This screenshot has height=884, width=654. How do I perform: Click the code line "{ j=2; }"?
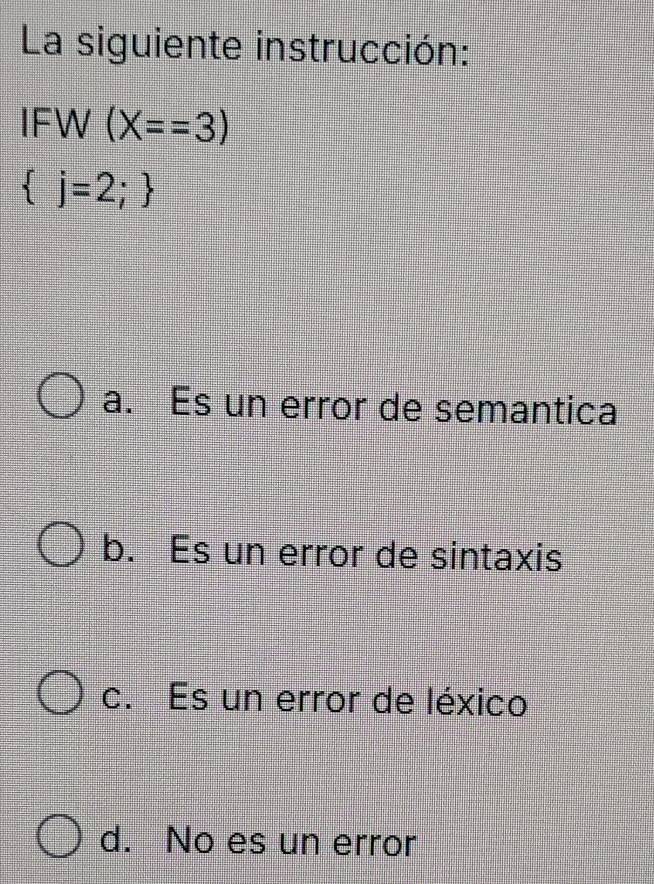[x=87, y=194]
